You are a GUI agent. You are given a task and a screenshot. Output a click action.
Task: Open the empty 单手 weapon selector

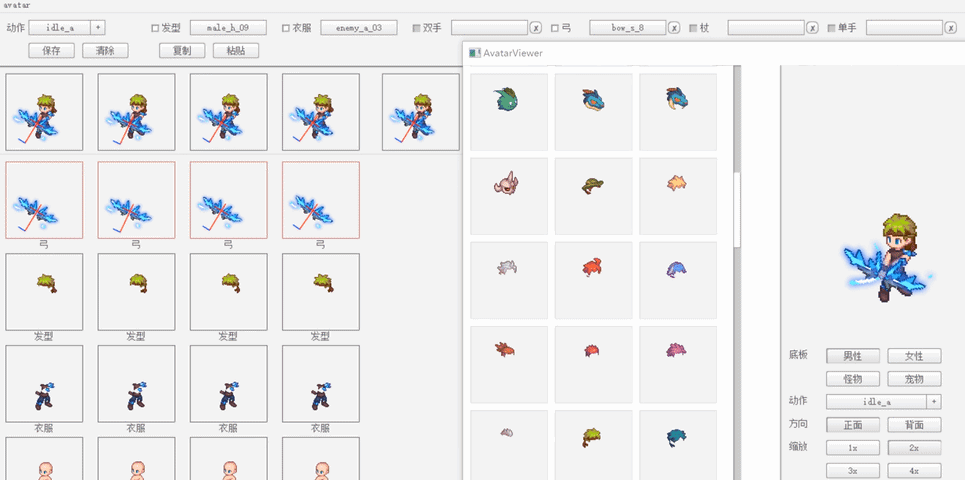click(904, 28)
